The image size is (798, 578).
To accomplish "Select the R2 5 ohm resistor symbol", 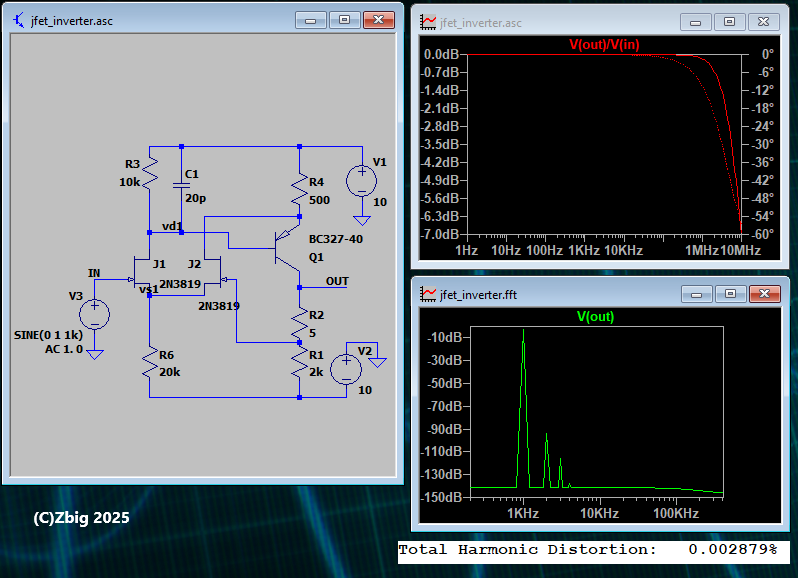I will click(299, 324).
